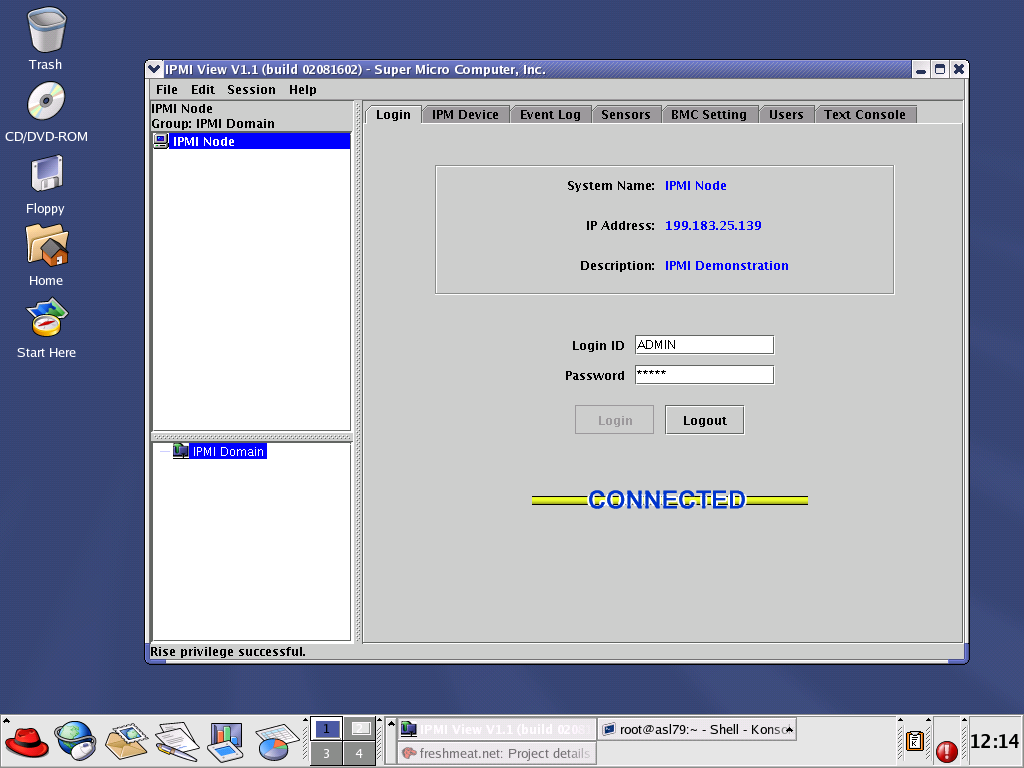The height and width of the screenshot is (768, 1024).
Task: Launch the presentation chart panel icon
Action: [226, 742]
